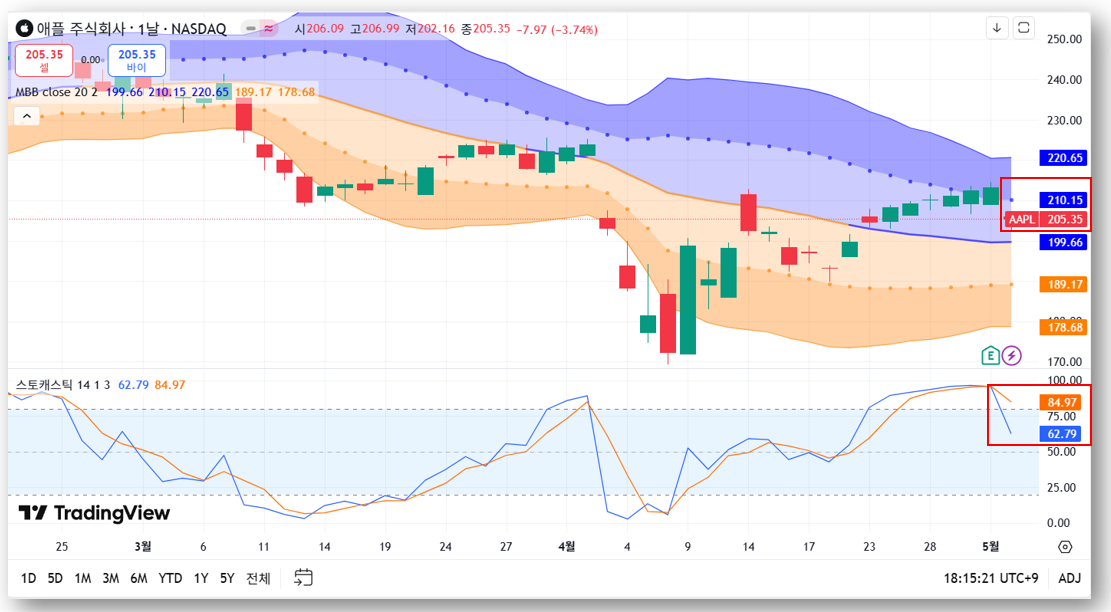
Task: Click the 0.00 spread value between buttons
Action: 91,60
